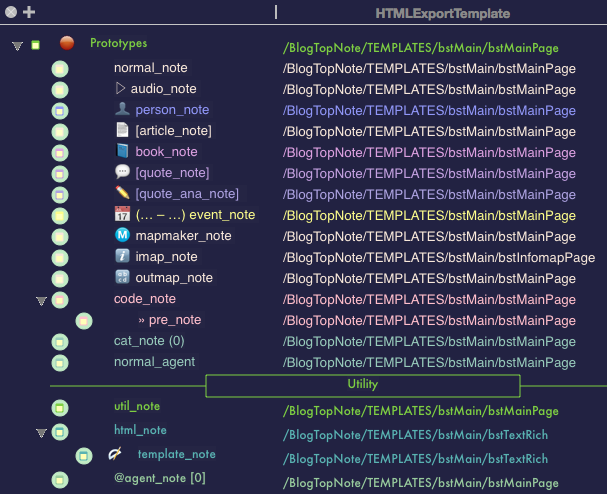
Task: Click the abcd badge on outmap_note
Action: pyautogui.click(x=122, y=276)
